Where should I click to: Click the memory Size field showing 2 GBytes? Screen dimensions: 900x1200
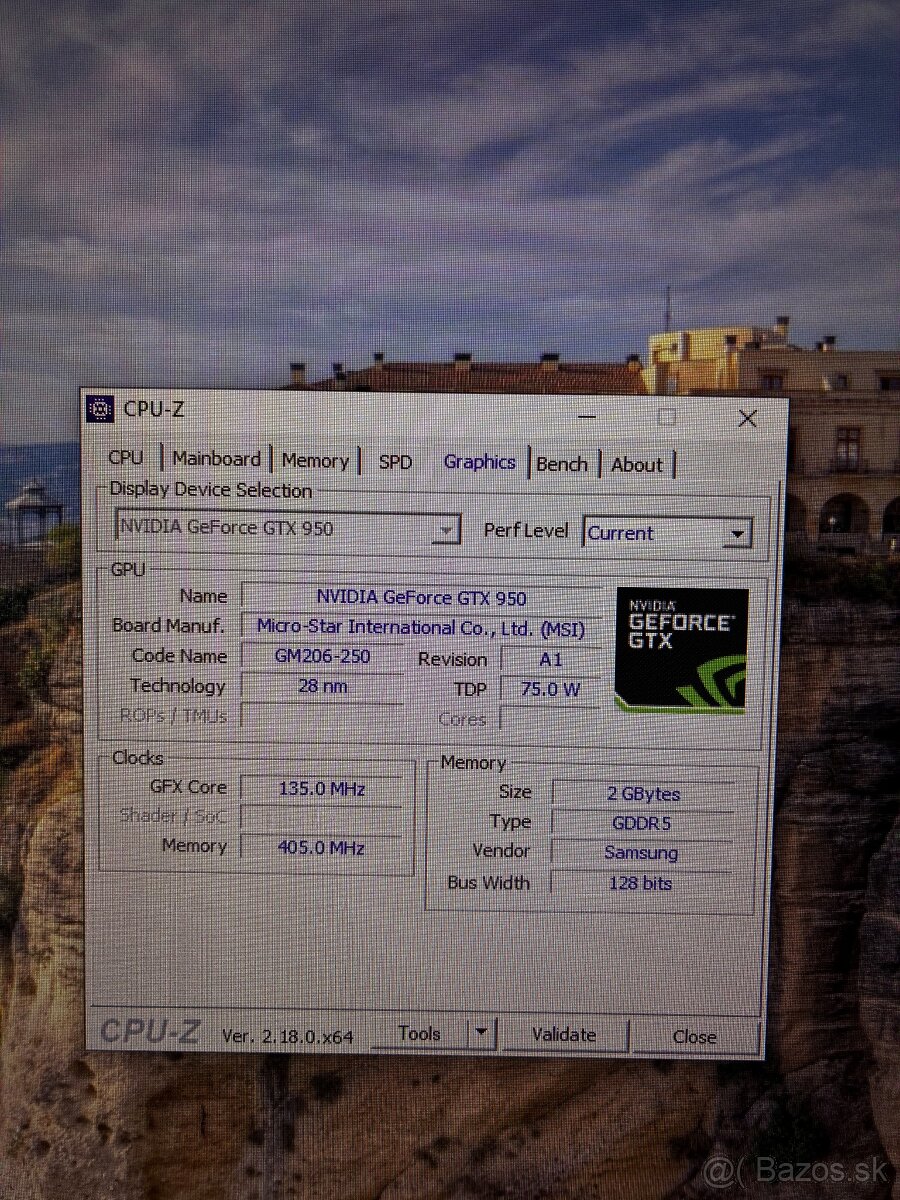(x=641, y=793)
